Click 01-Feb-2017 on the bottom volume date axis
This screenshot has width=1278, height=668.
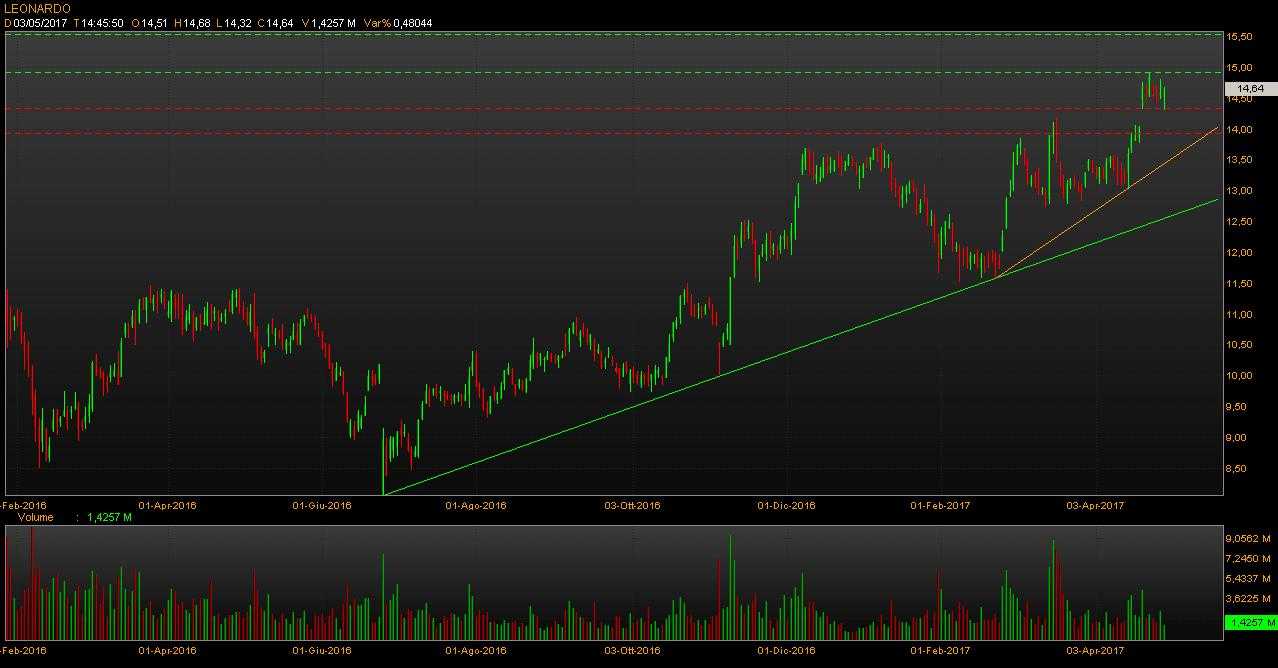(x=940, y=650)
